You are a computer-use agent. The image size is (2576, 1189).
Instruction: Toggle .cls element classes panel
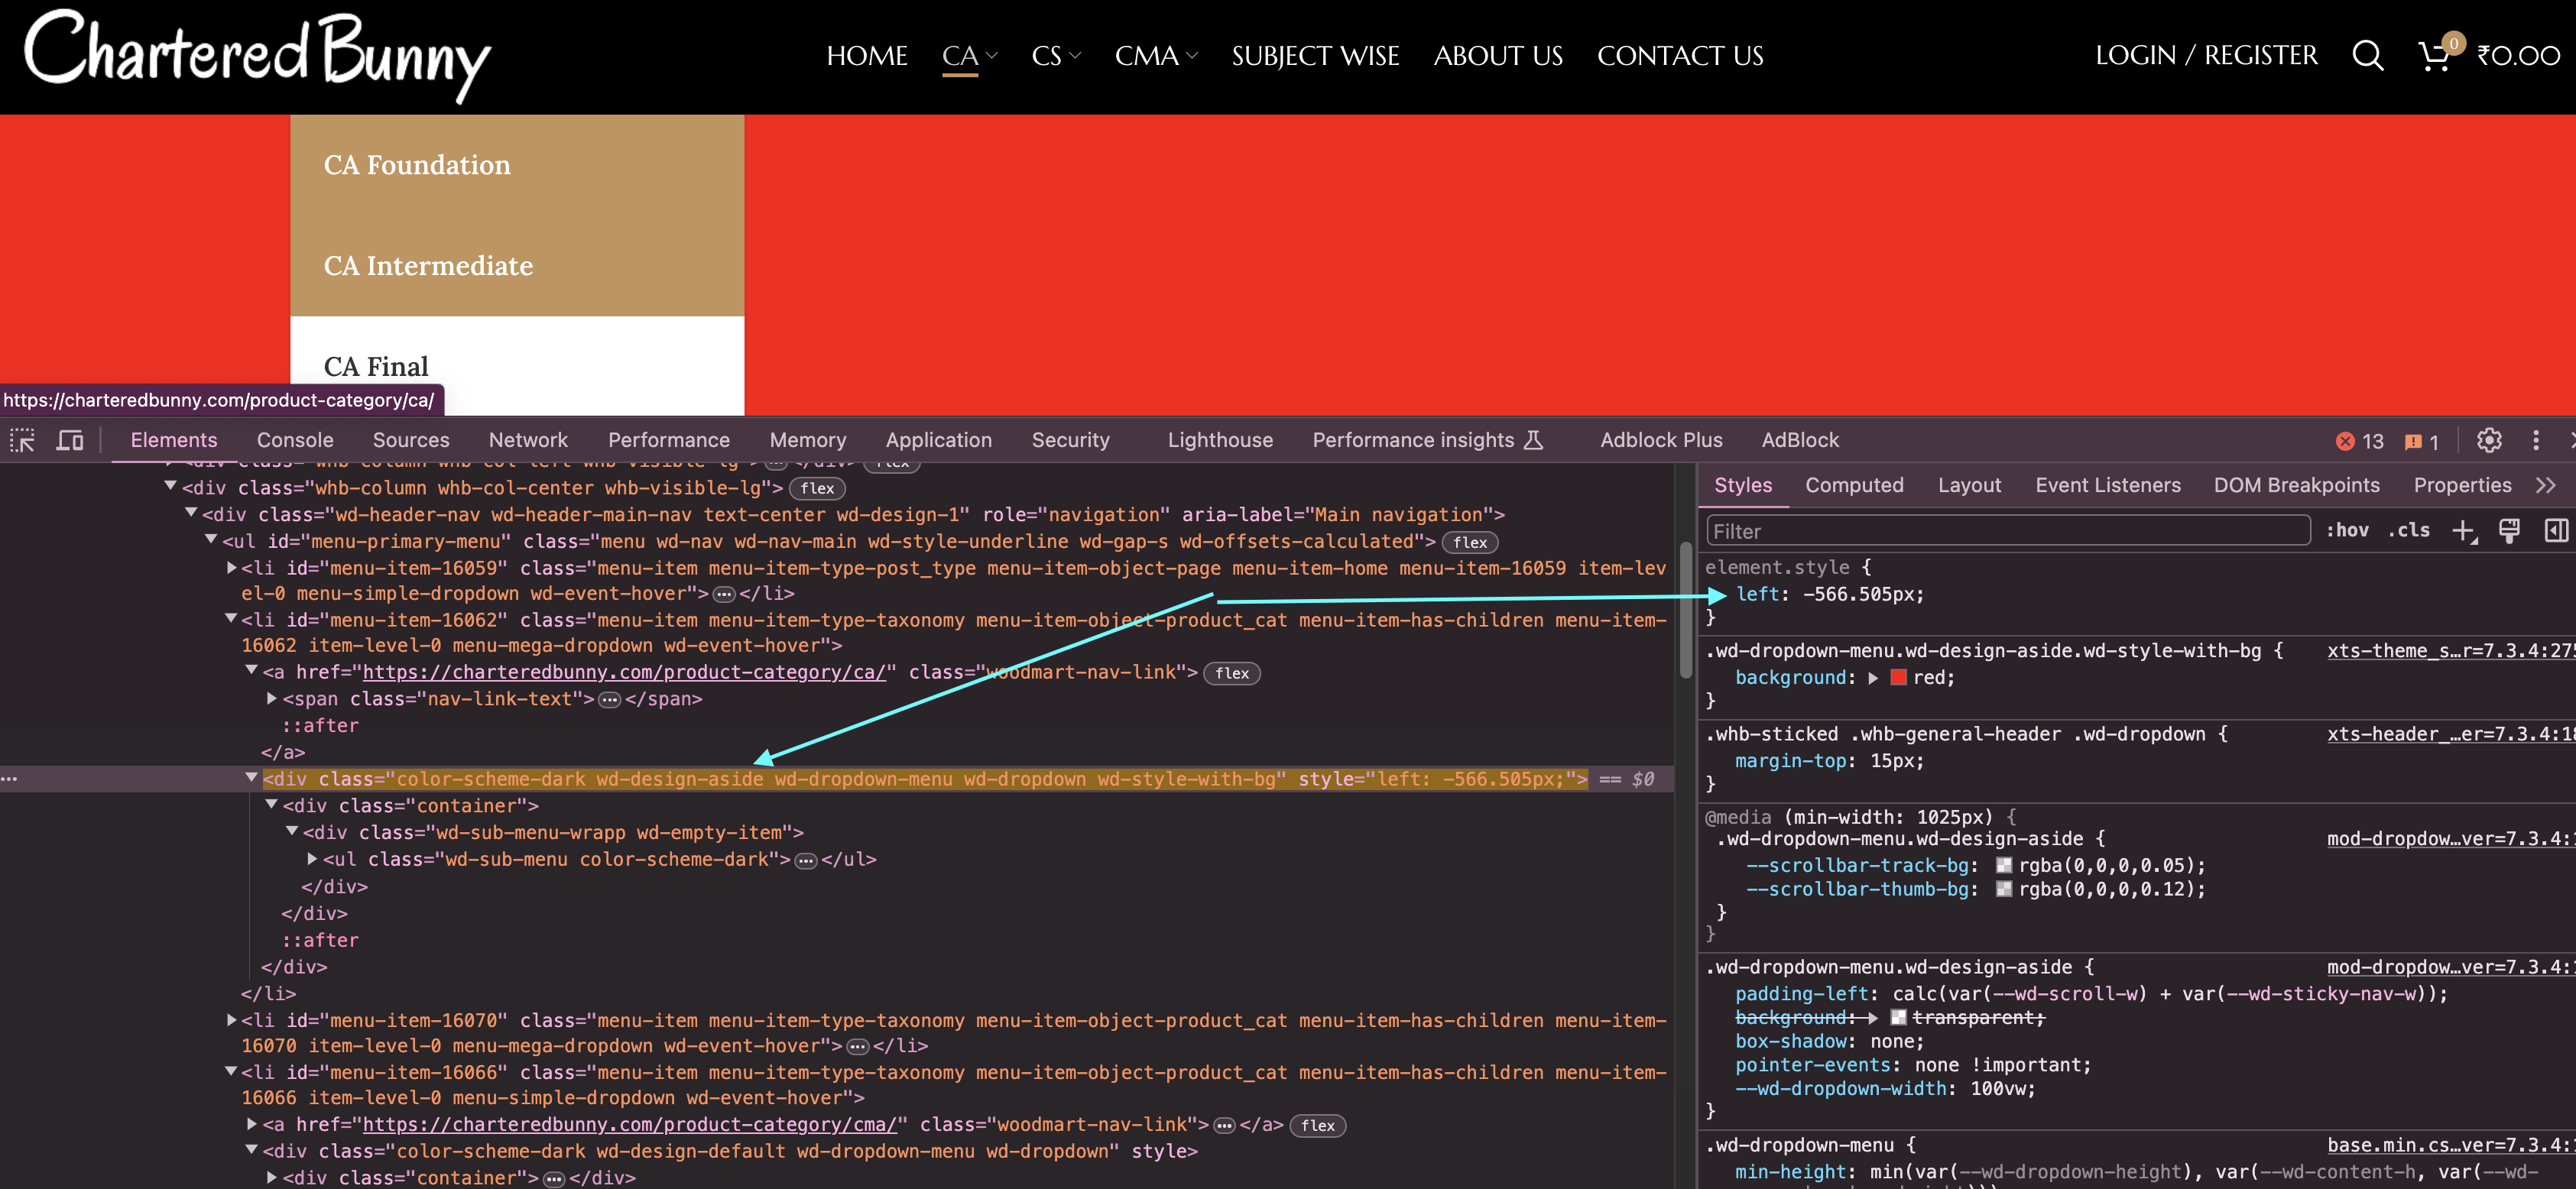point(2409,531)
